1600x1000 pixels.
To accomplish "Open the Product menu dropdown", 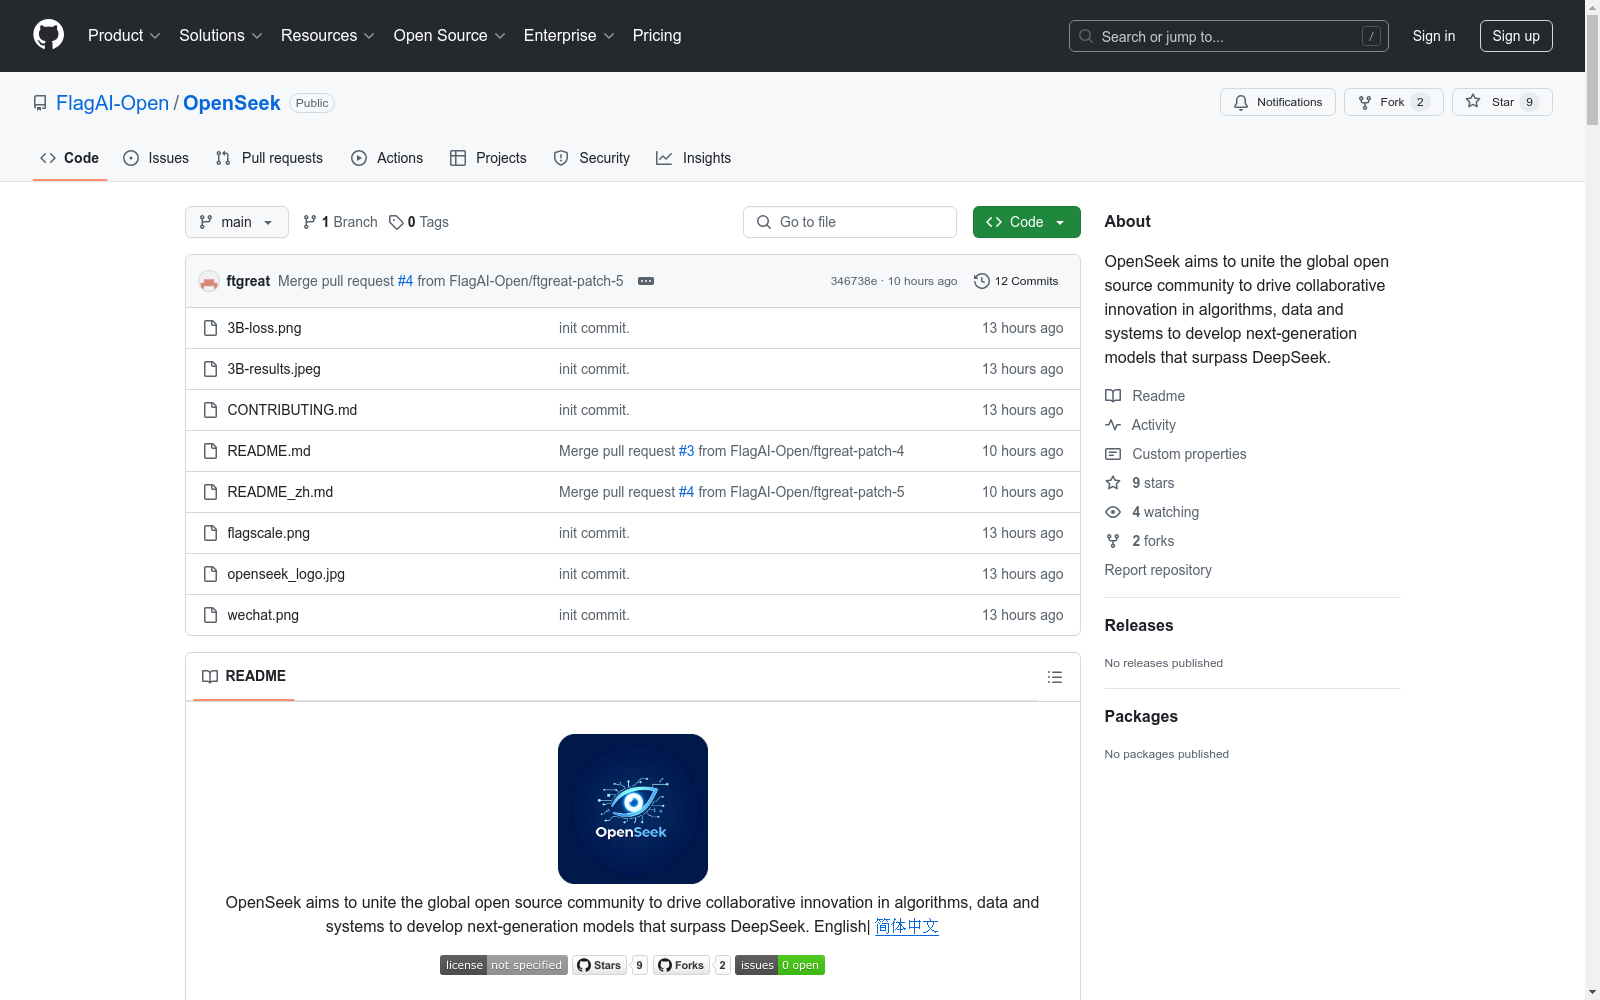I will pos(124,36).
